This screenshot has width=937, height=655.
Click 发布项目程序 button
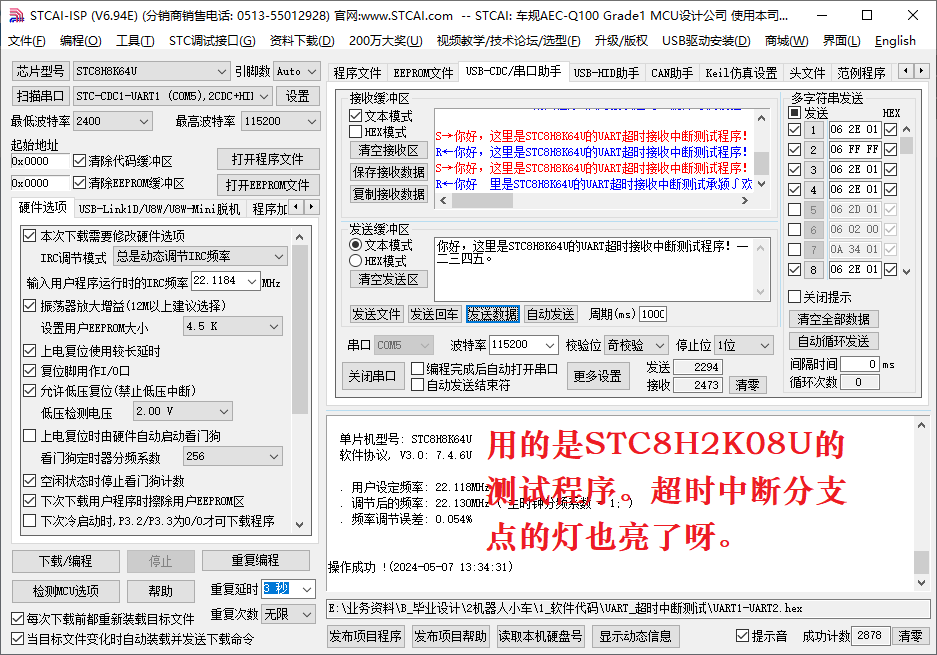[x=366, y=636]
